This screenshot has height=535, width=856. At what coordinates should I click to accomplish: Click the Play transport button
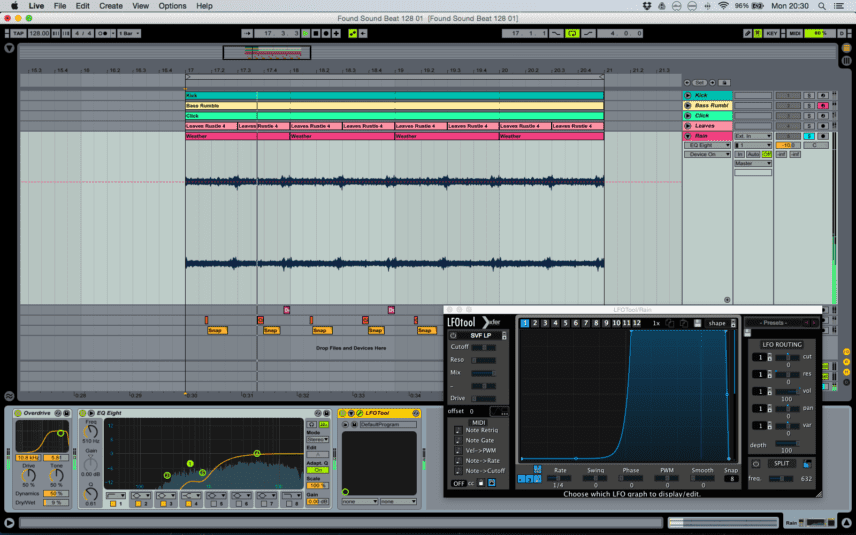tap(306, 33)
